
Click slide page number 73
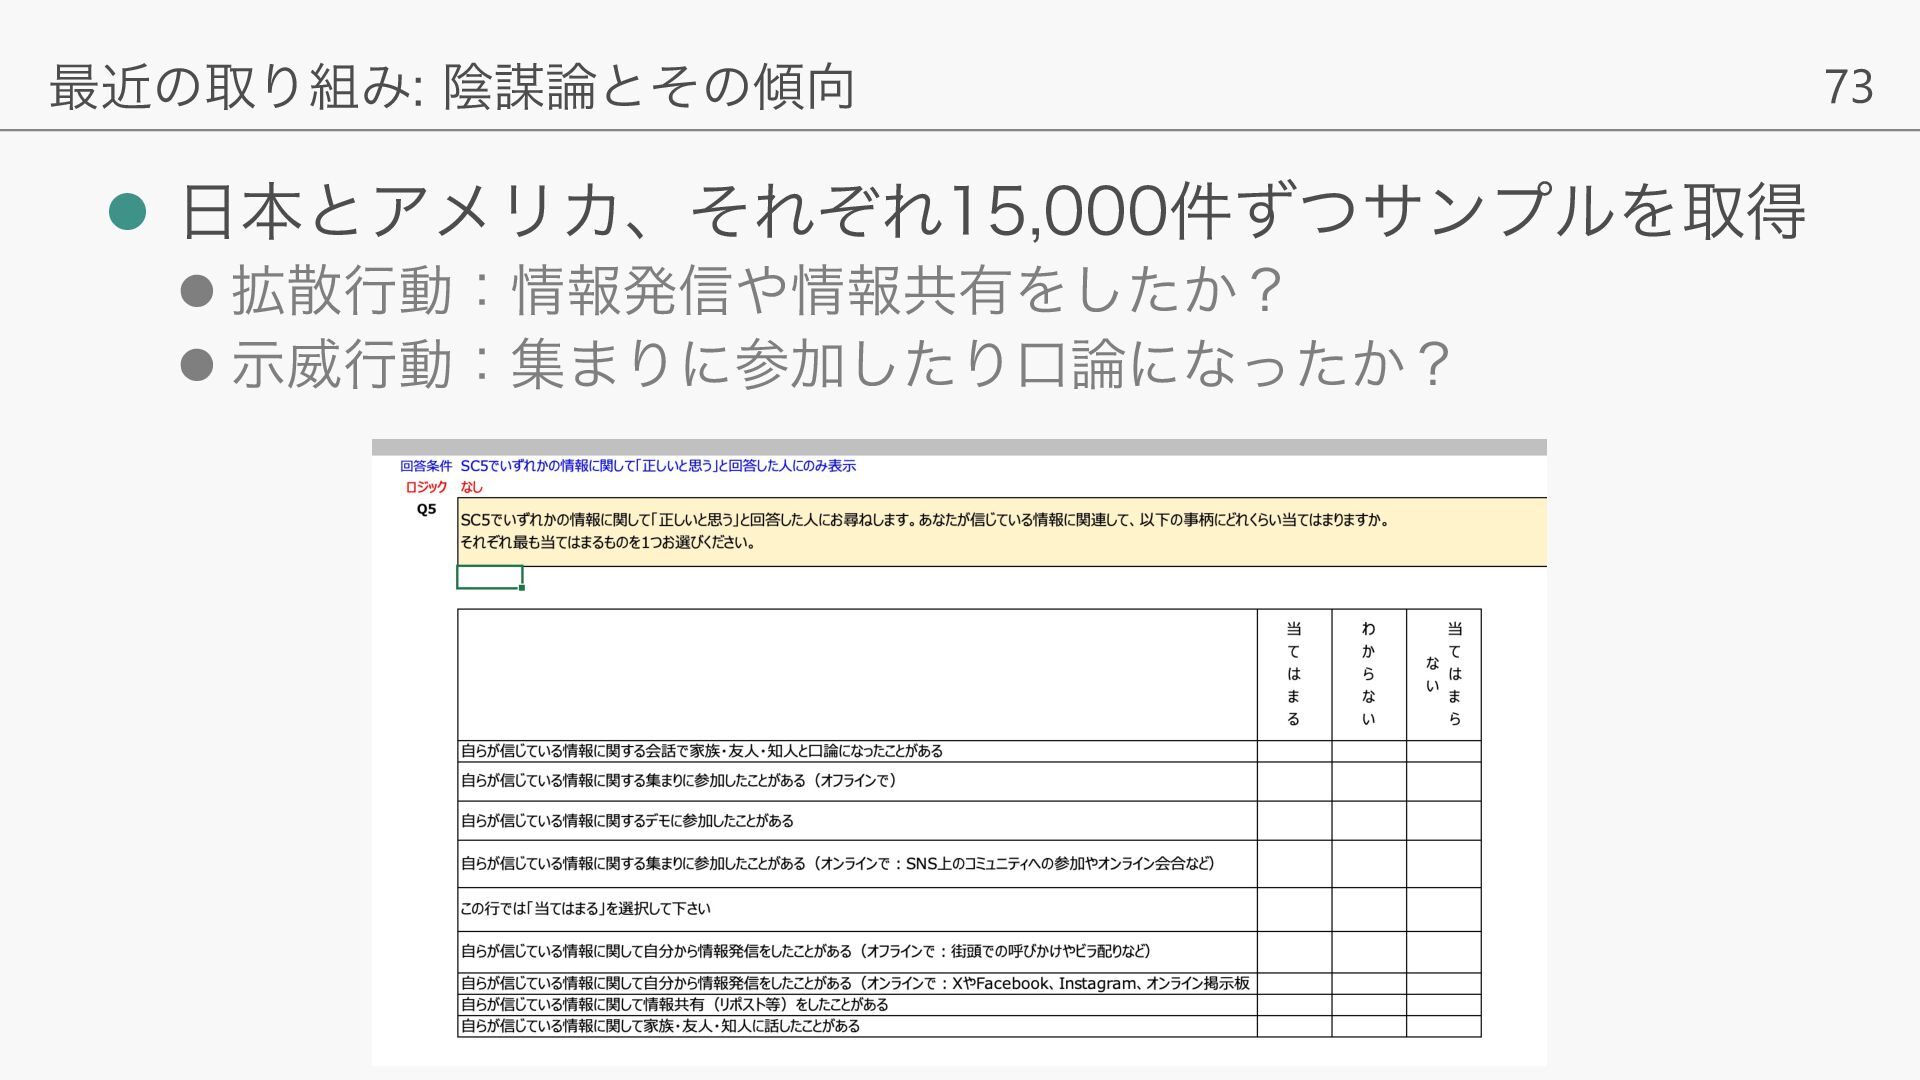(x=1848, y=87)
